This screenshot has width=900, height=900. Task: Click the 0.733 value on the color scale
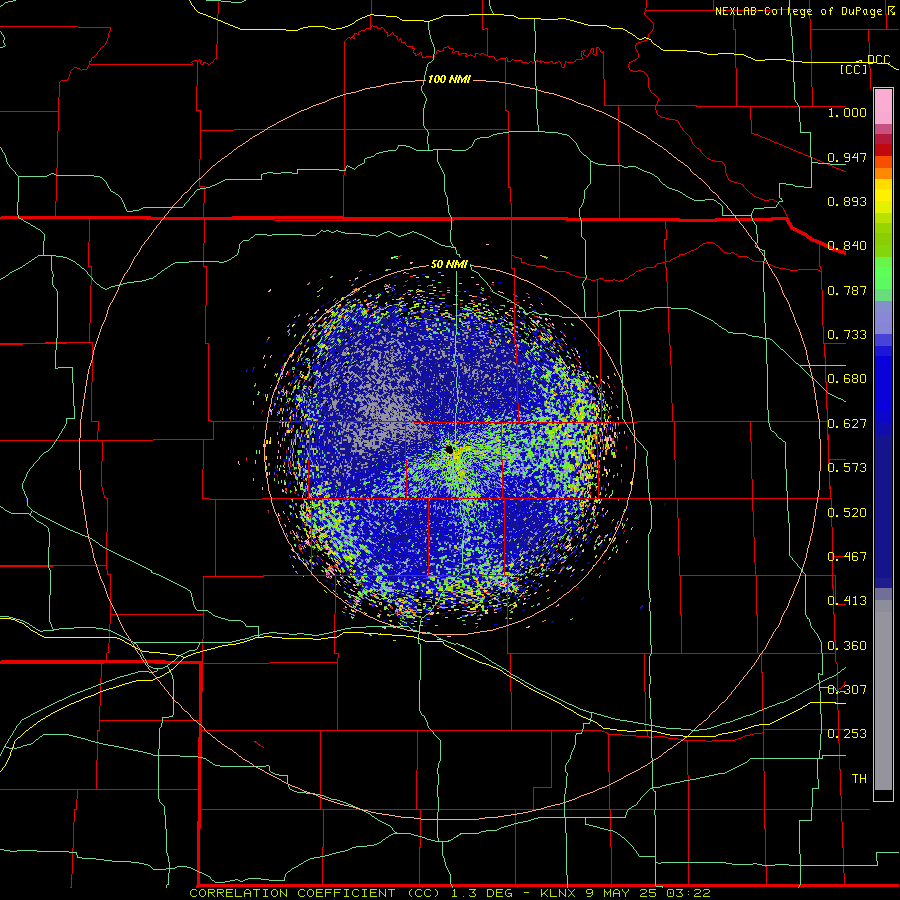tap(847, 335)
